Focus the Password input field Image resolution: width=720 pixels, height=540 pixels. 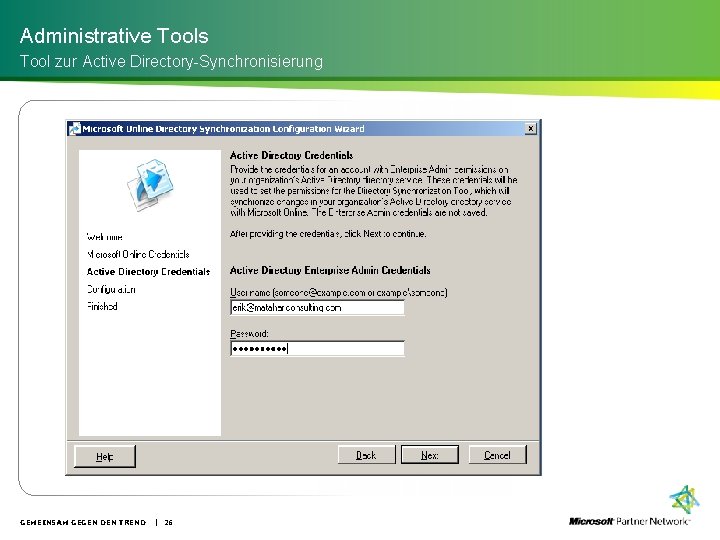(x=317, y=349)
